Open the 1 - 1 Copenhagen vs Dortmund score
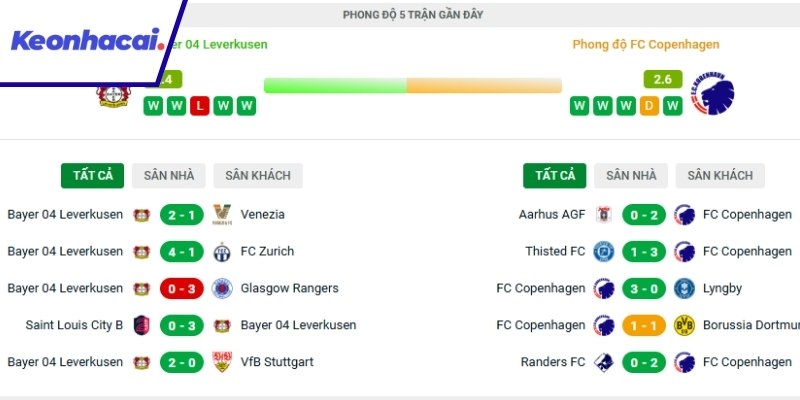Screen dimensions: 800x400 (644, 325)
